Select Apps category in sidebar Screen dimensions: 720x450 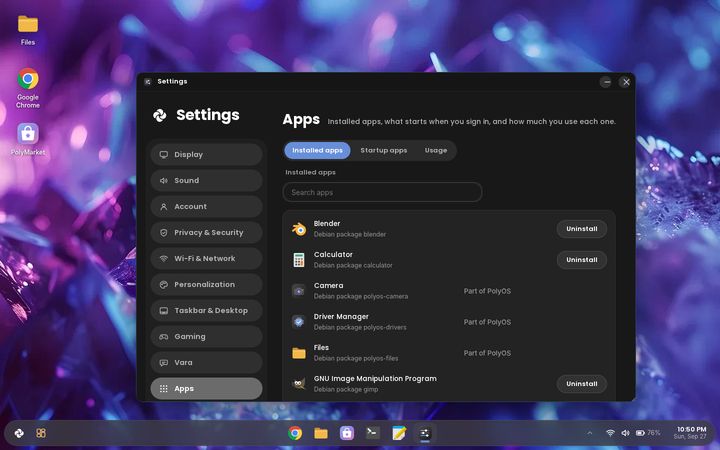coord(207,389)
